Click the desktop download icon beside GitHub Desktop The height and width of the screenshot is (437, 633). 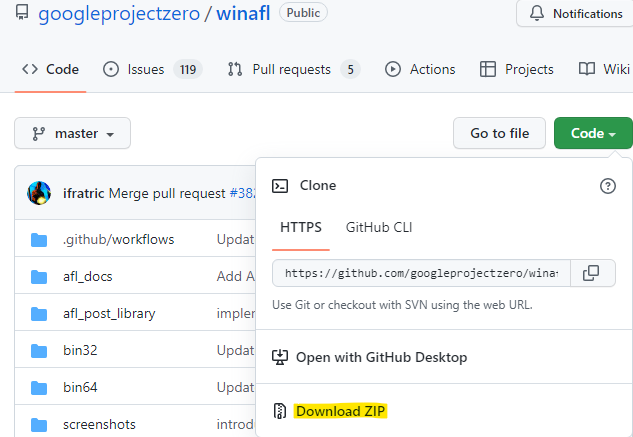(280, 357)
